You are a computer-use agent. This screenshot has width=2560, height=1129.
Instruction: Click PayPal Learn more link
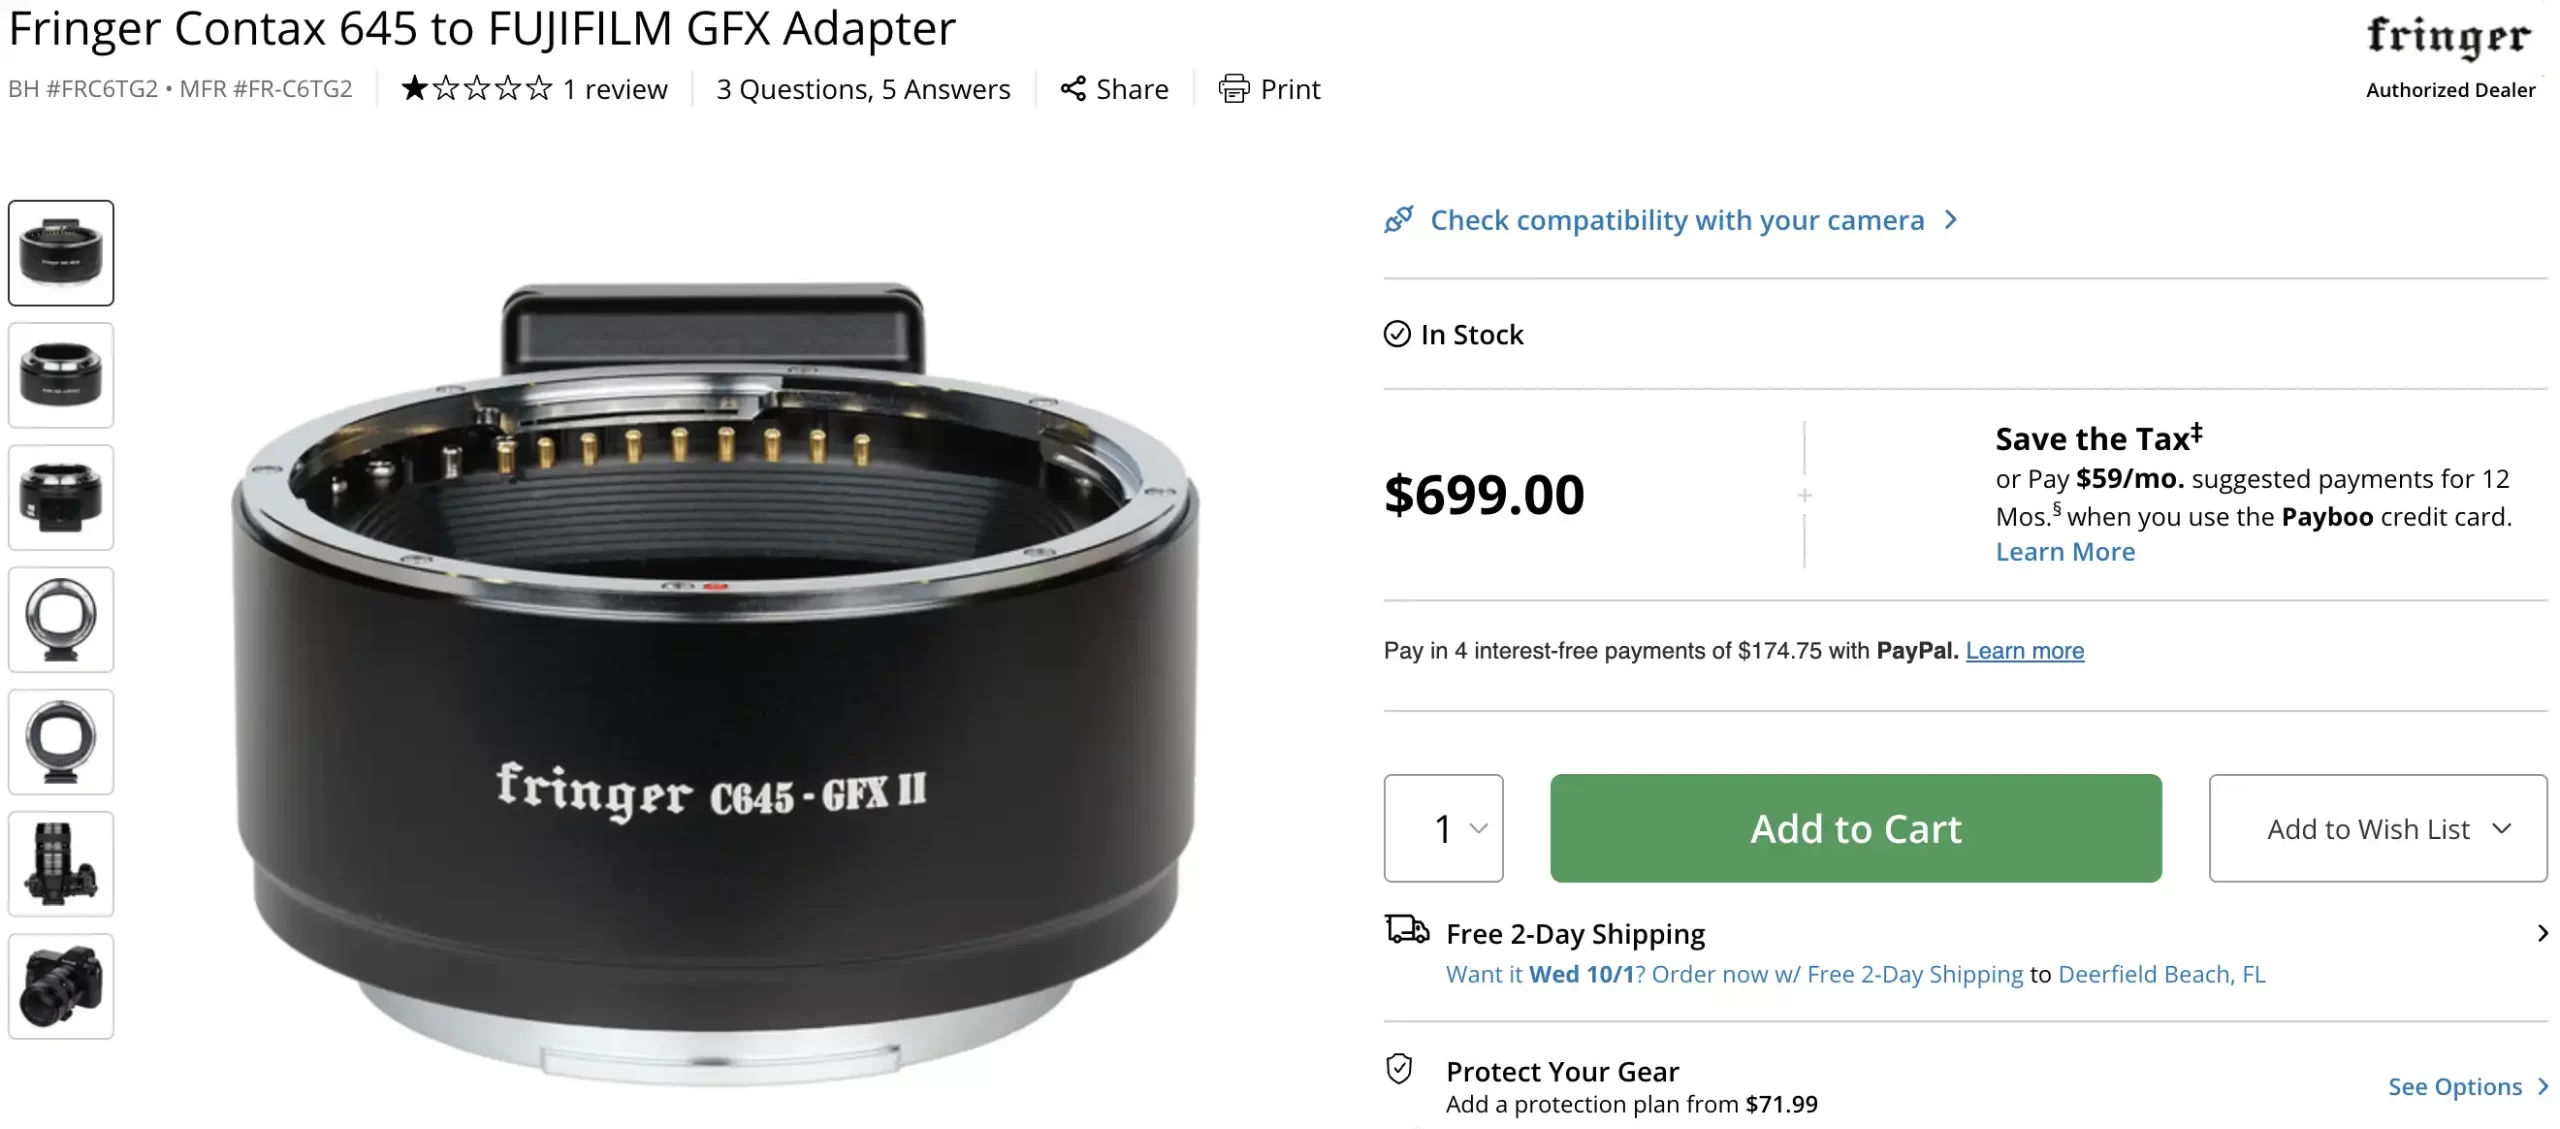coord(2025,651)
